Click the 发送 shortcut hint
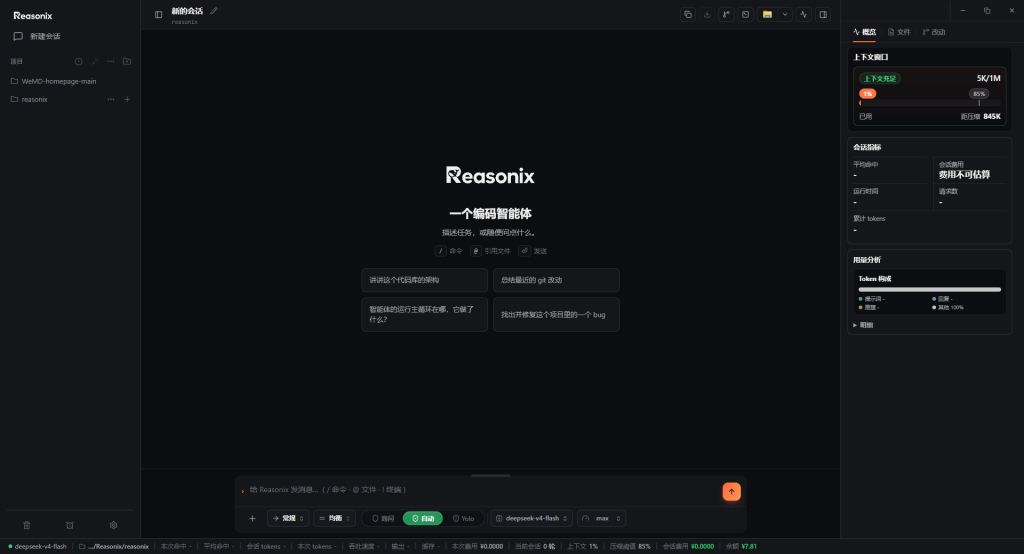The width and height of the screenshot is (1024, 554). tap(533, 251)
